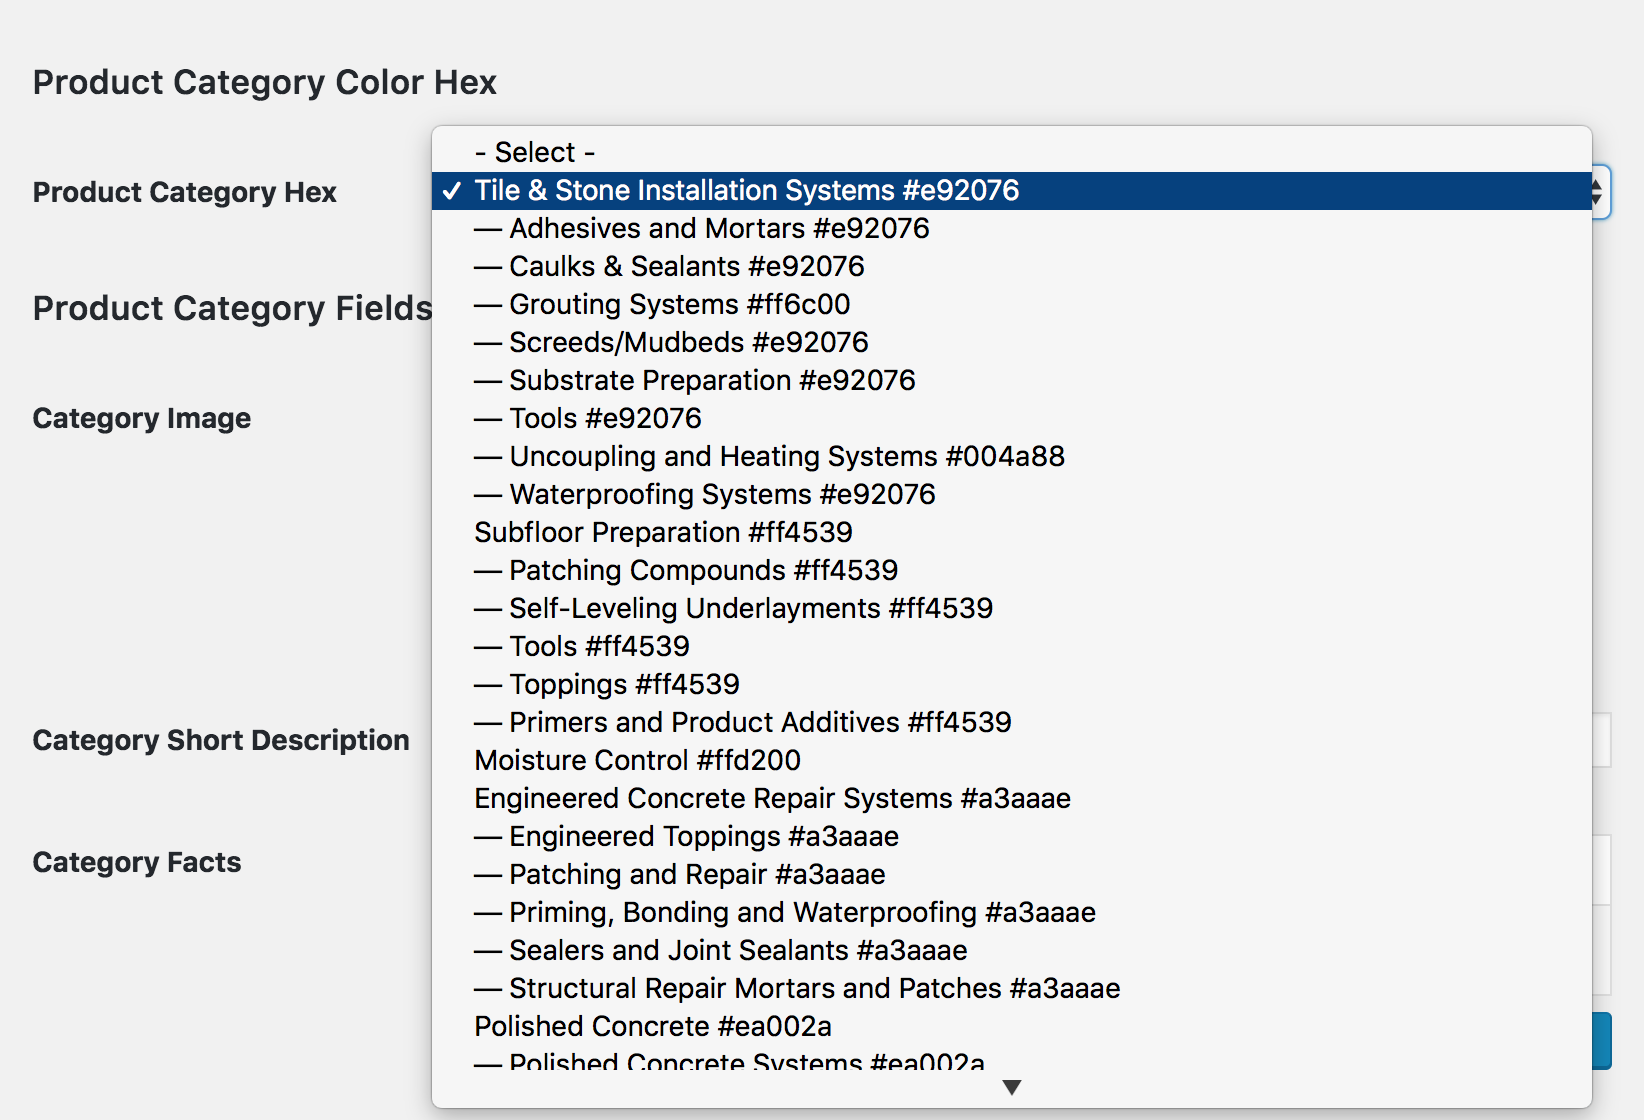The height and width of the screenshot is (1120, 1644).
Task: Select Uncoupling and Heating Systems #004a88
Action: (1011, 456)
